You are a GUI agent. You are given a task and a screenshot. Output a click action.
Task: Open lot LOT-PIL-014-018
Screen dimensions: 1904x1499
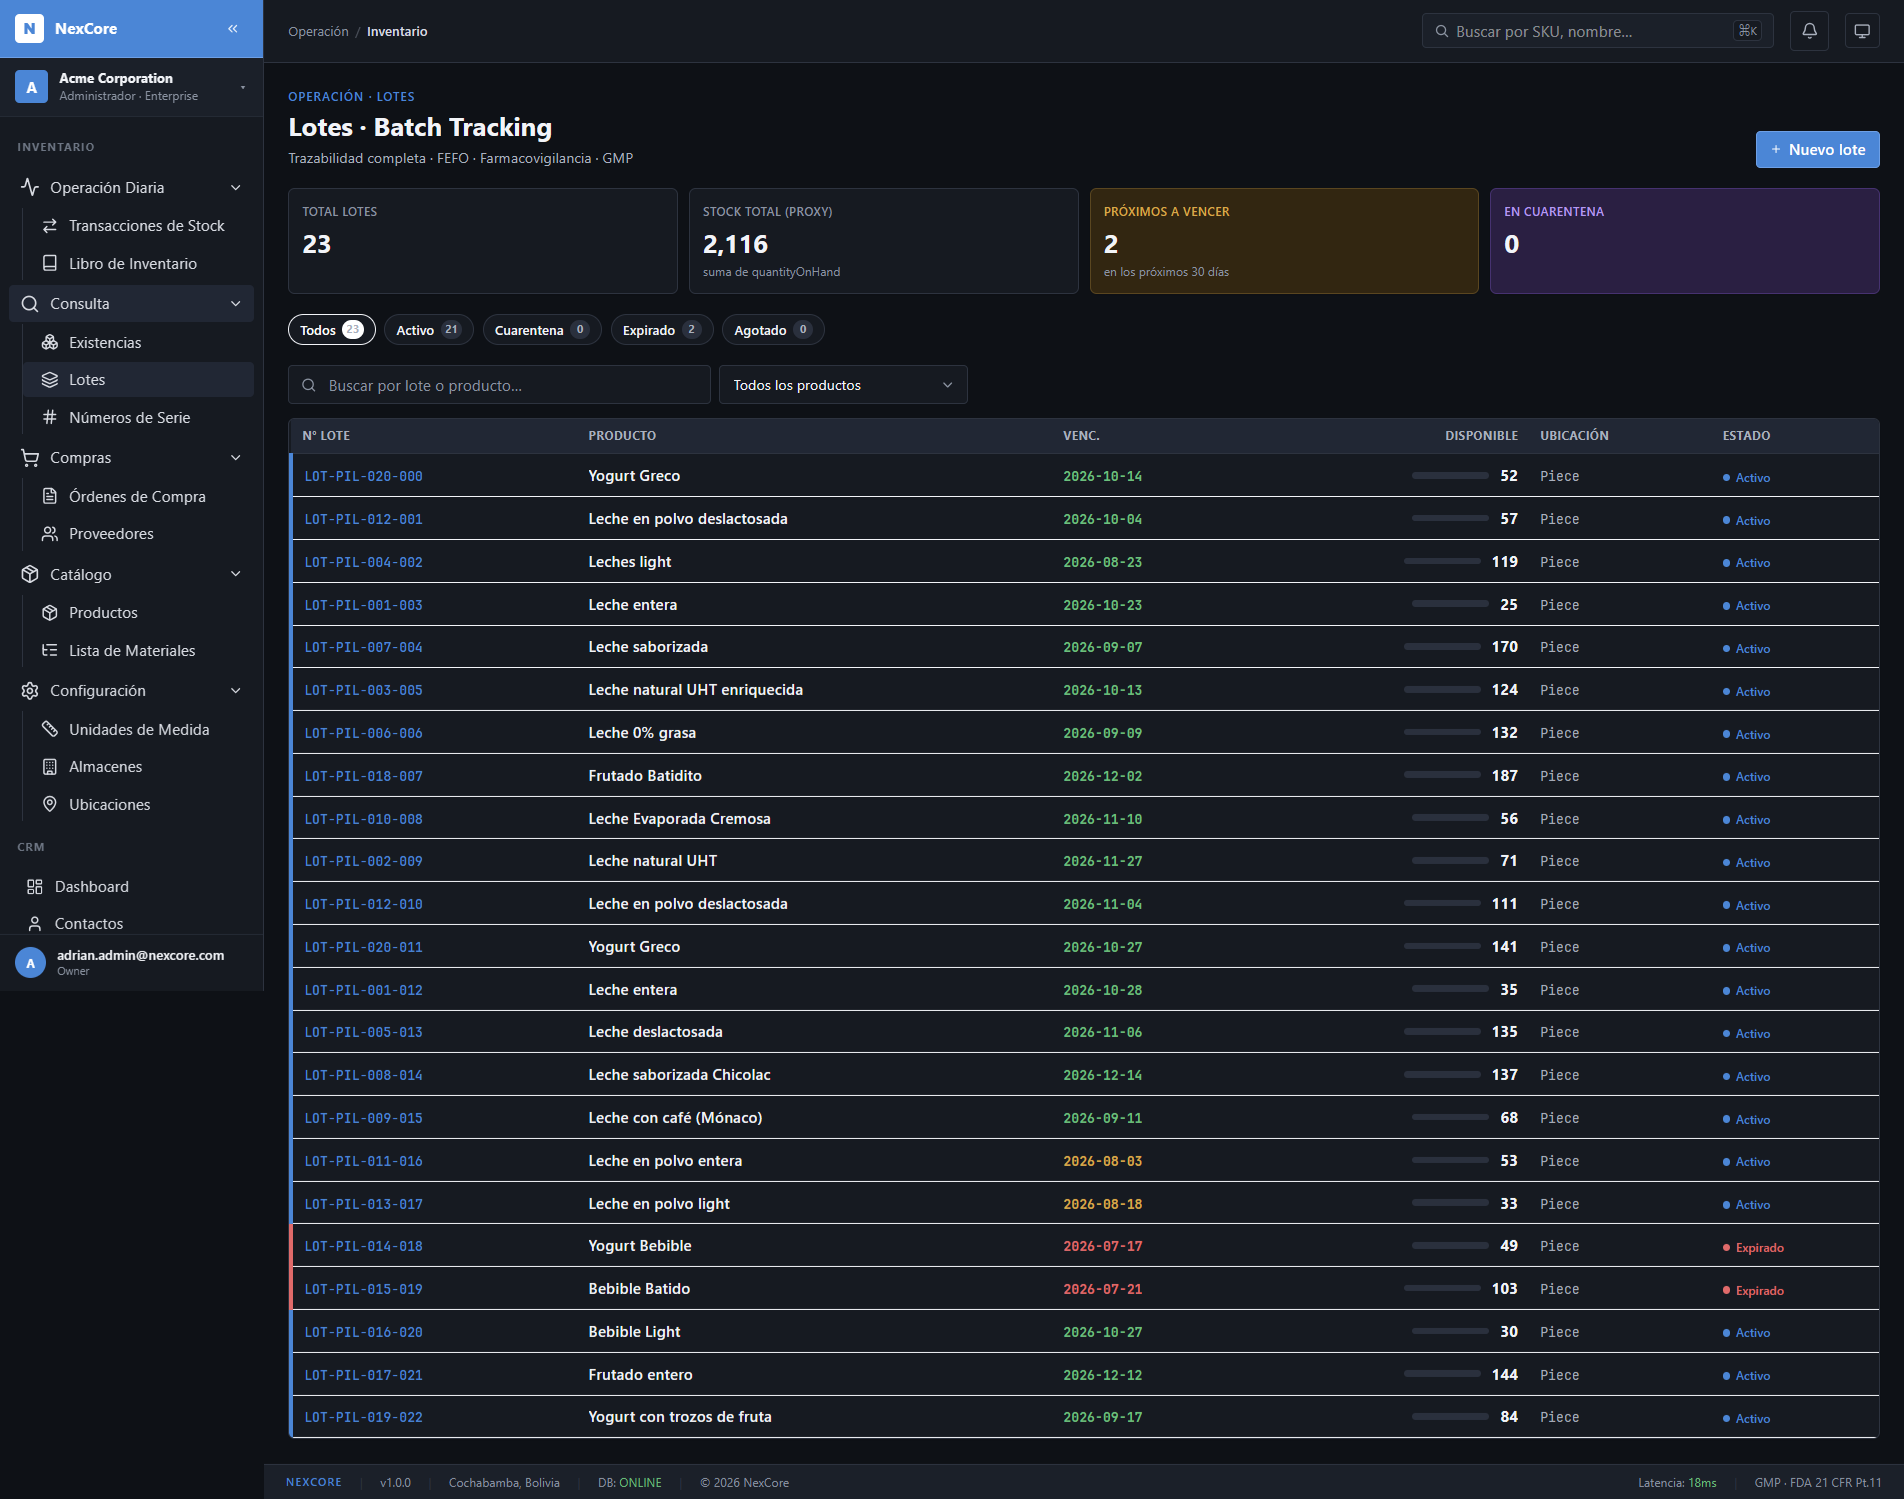363,1247
